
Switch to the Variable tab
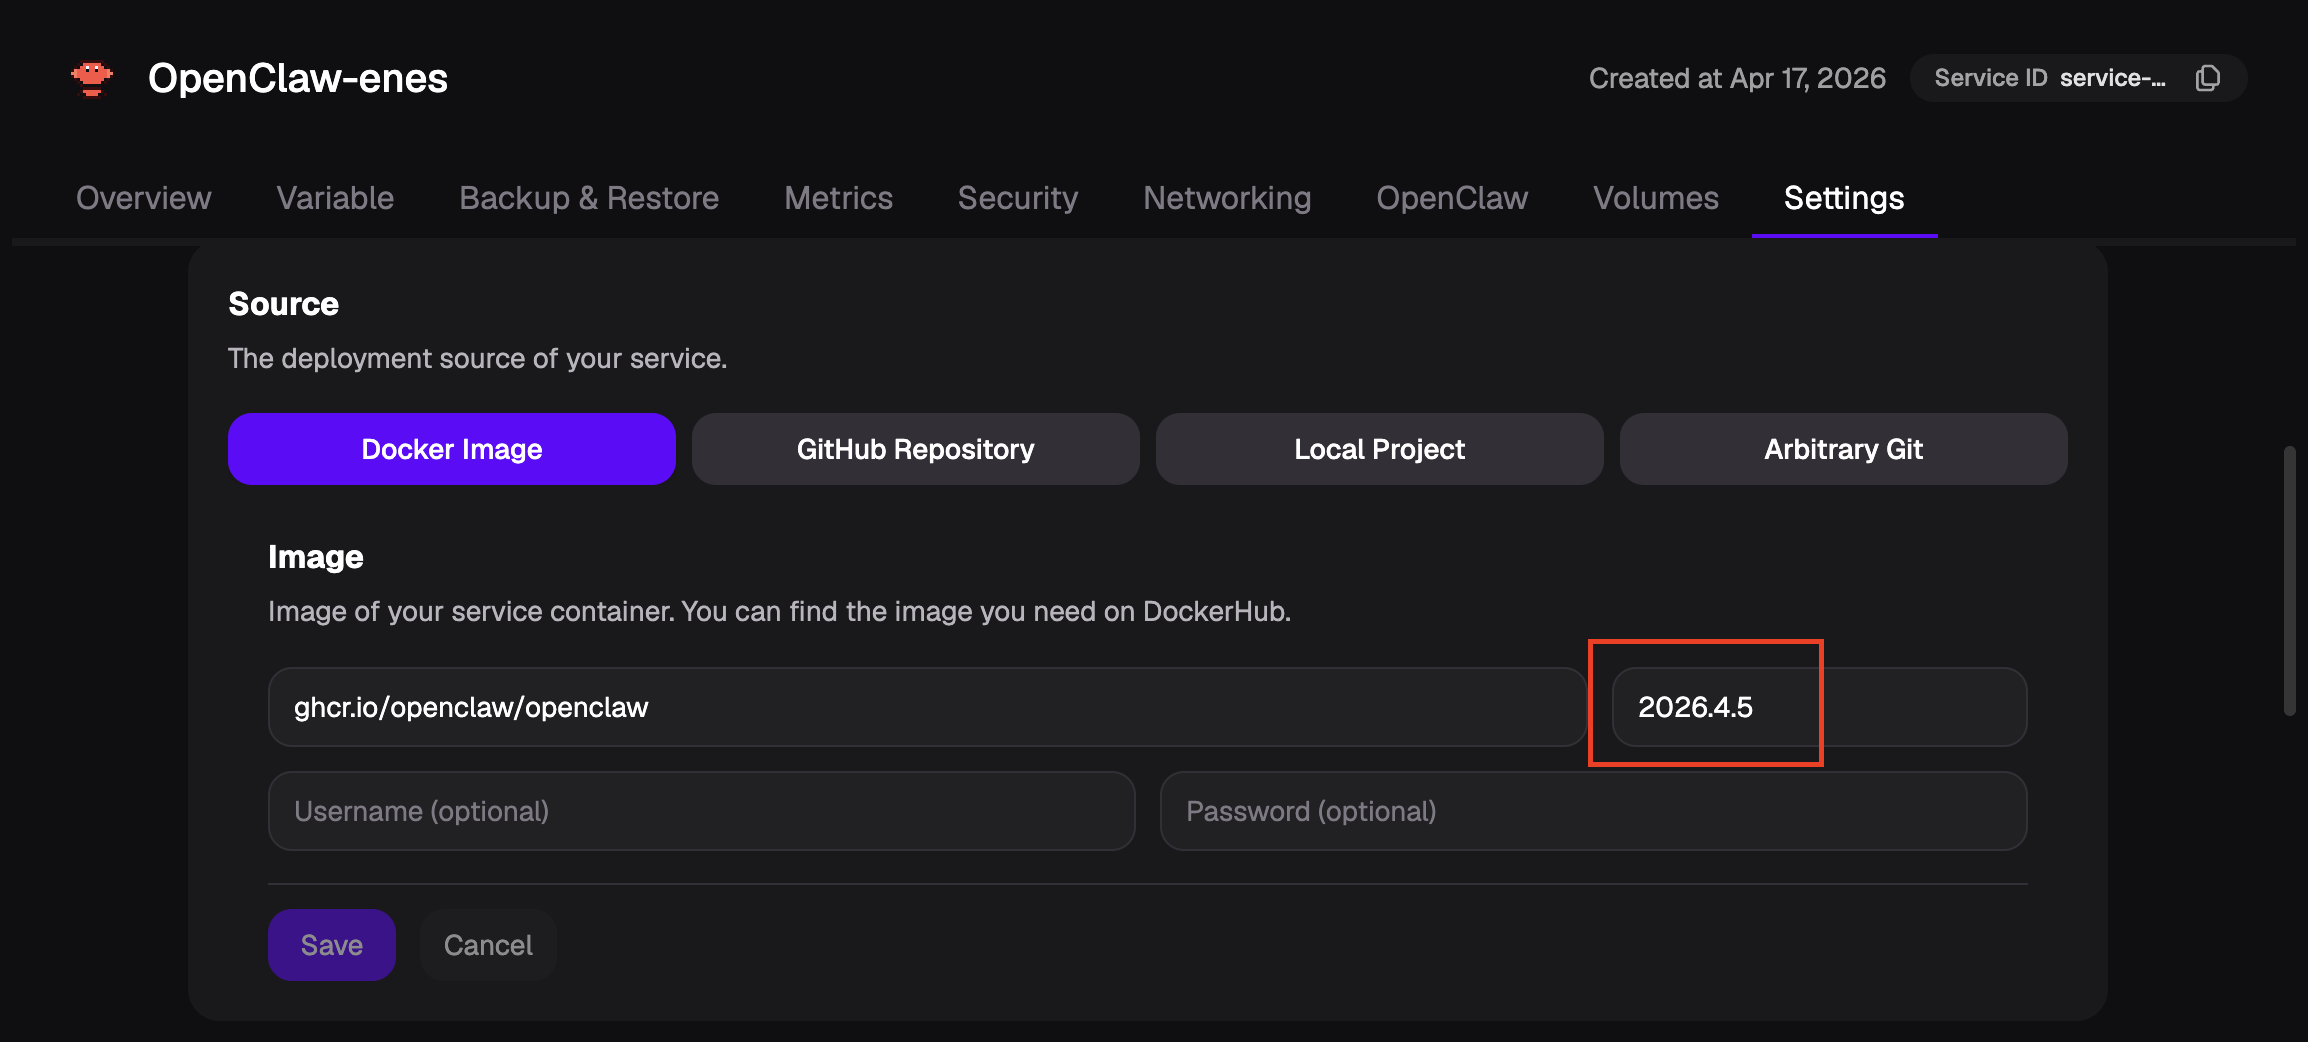pos(335,198)
